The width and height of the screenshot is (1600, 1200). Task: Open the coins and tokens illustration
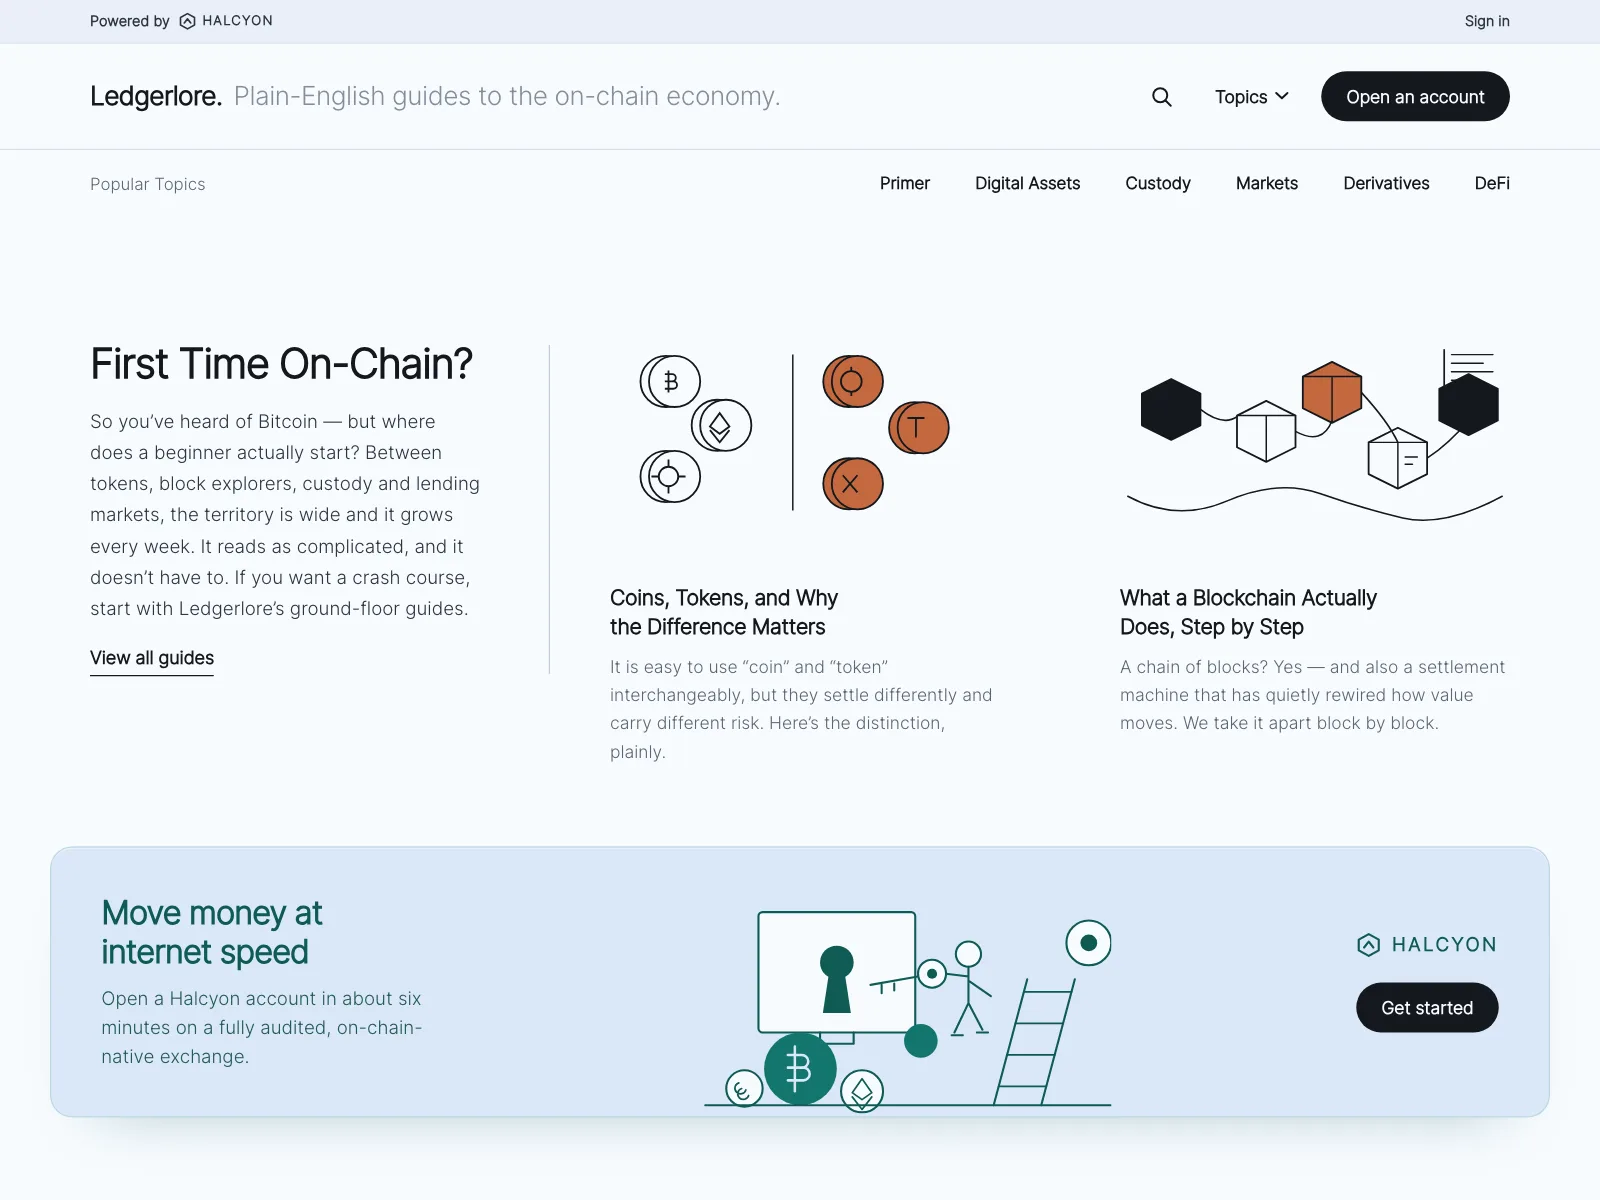pyautogui.click(x=795, y=432)
